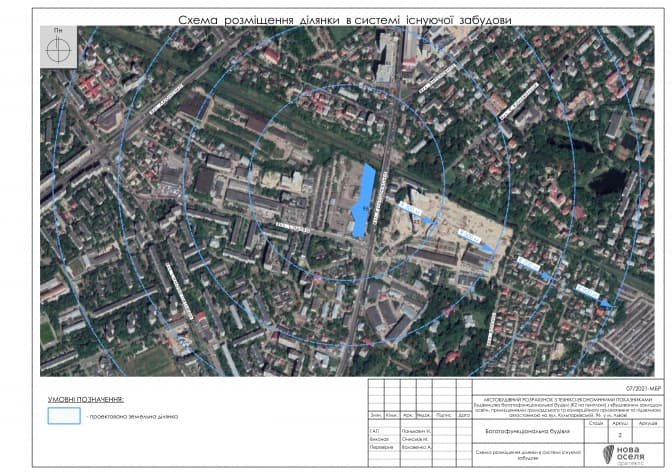This screenshot has height=475, width=672.
Task: Click the document code '07/2021-МБР'
Action: [x=643, y=389]
